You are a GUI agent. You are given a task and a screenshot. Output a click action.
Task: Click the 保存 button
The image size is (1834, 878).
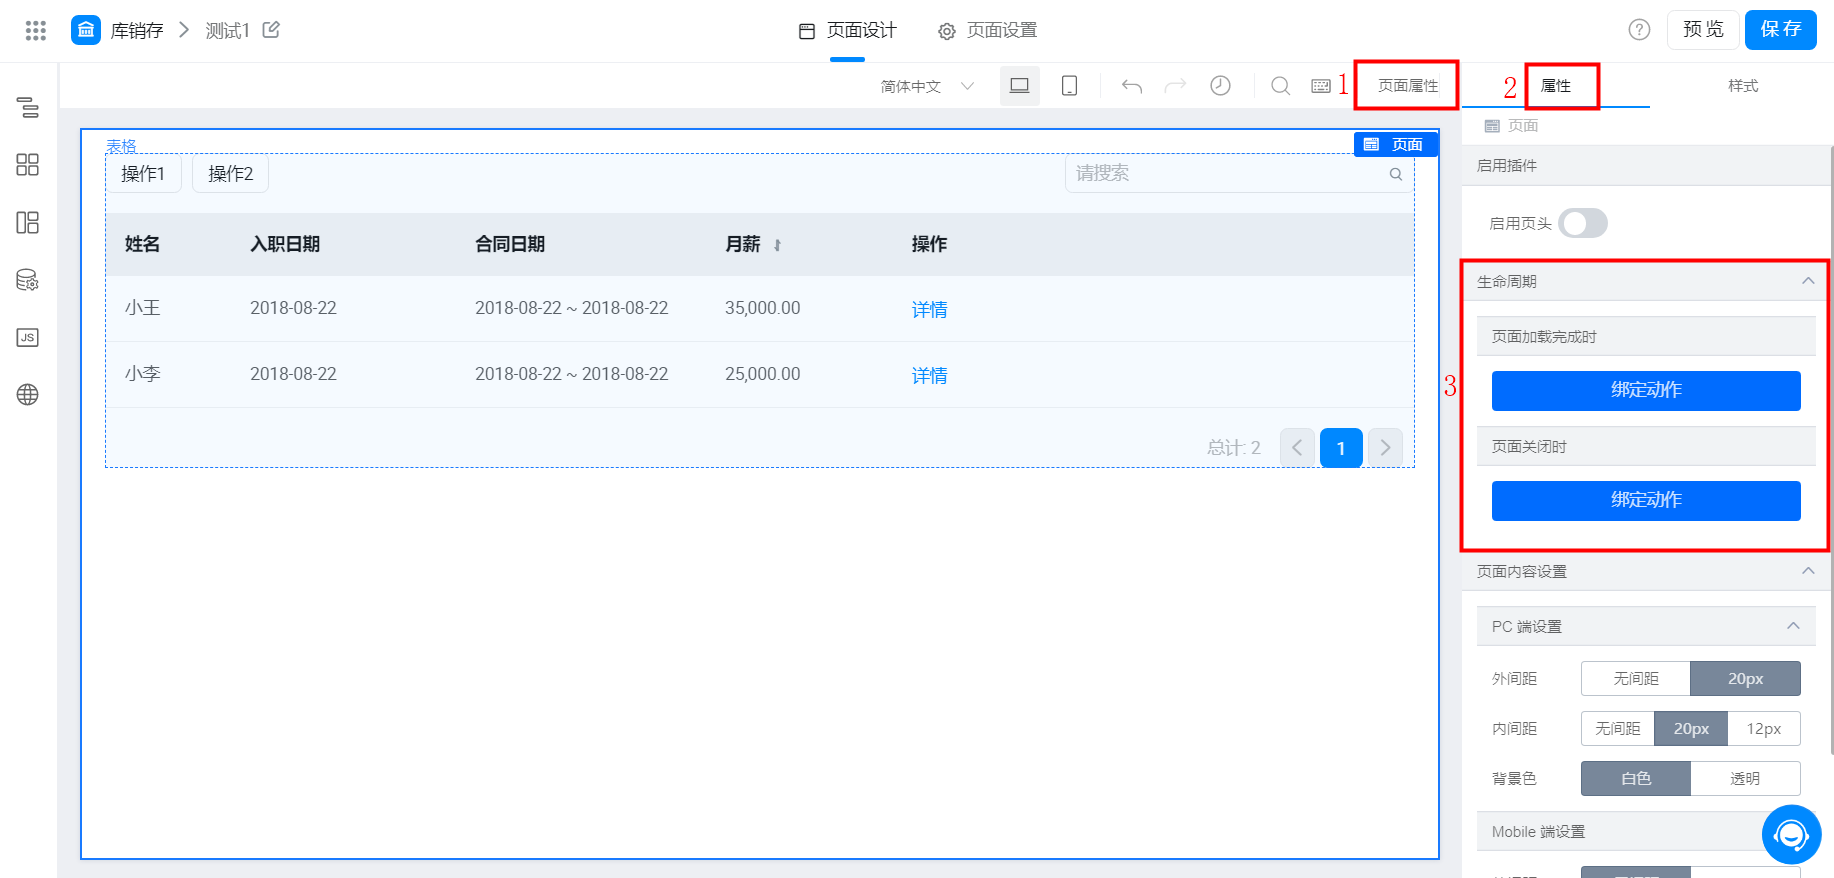point(1781,30)
